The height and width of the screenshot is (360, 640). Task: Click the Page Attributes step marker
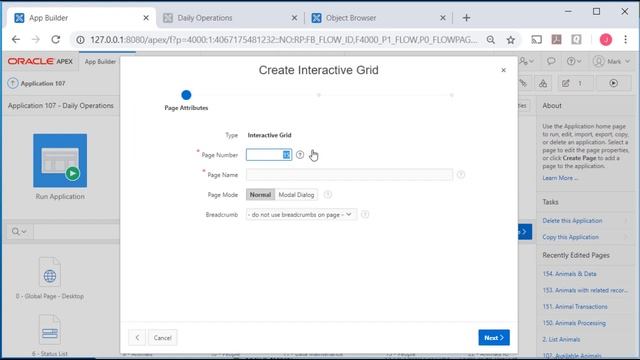(186, 95)
